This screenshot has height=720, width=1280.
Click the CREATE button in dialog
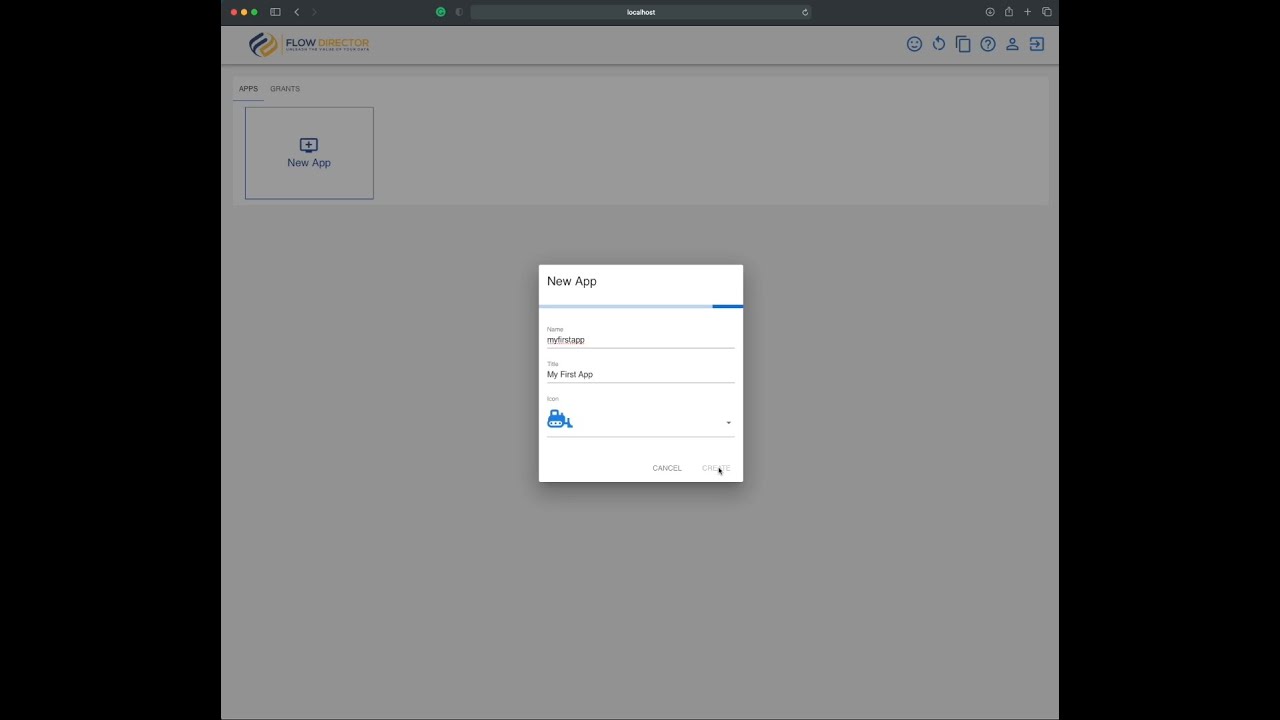[716, 468]
